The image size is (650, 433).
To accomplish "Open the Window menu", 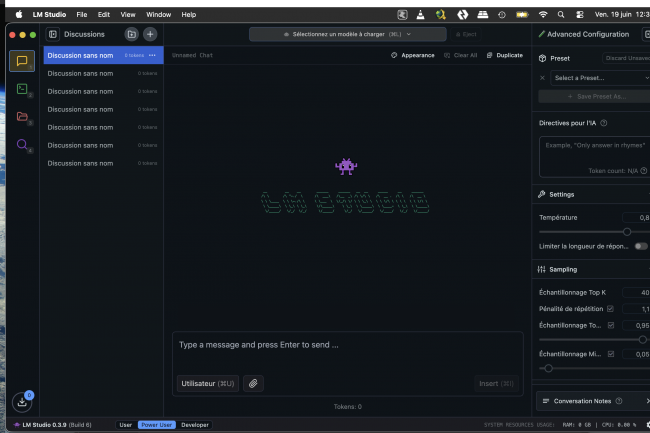I will point(158,15).
